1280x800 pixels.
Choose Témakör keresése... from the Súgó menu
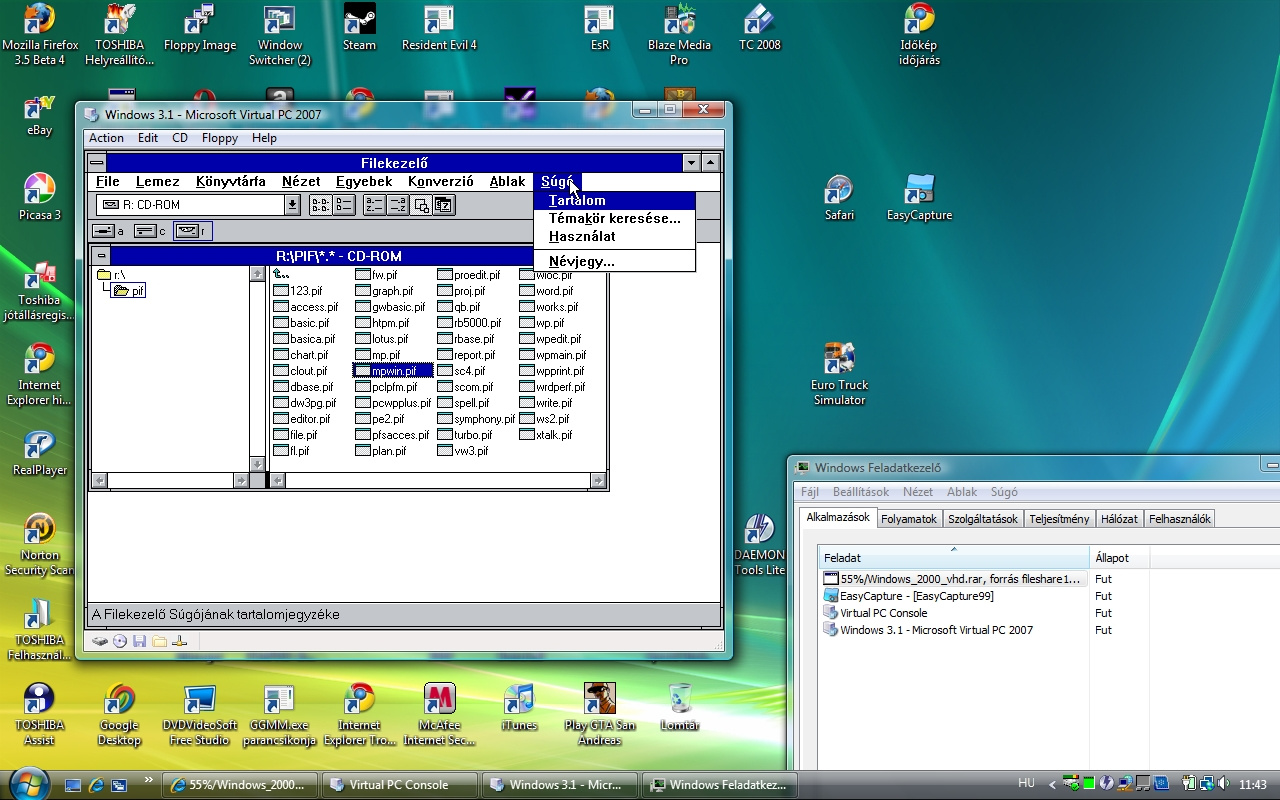pyautogui.click(x=614, y=219)
